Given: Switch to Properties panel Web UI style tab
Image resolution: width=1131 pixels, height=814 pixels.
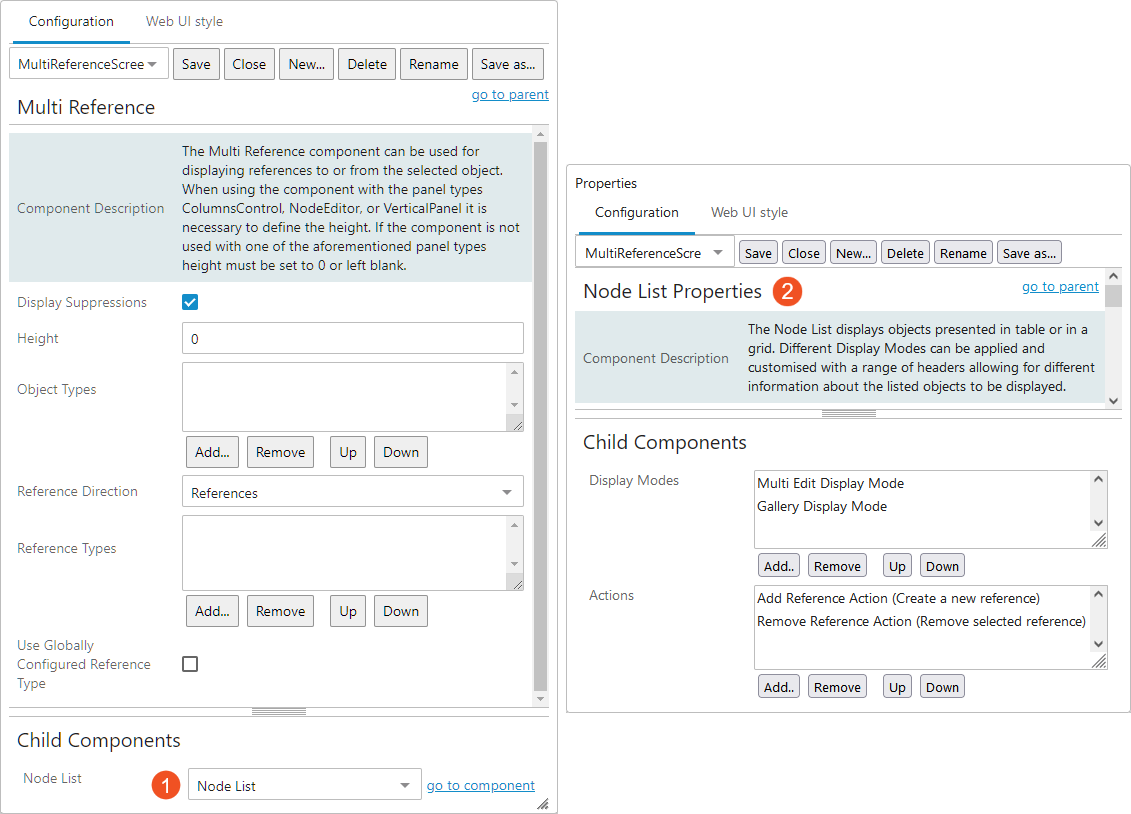Looking at the screenshot, I should 749,212.
